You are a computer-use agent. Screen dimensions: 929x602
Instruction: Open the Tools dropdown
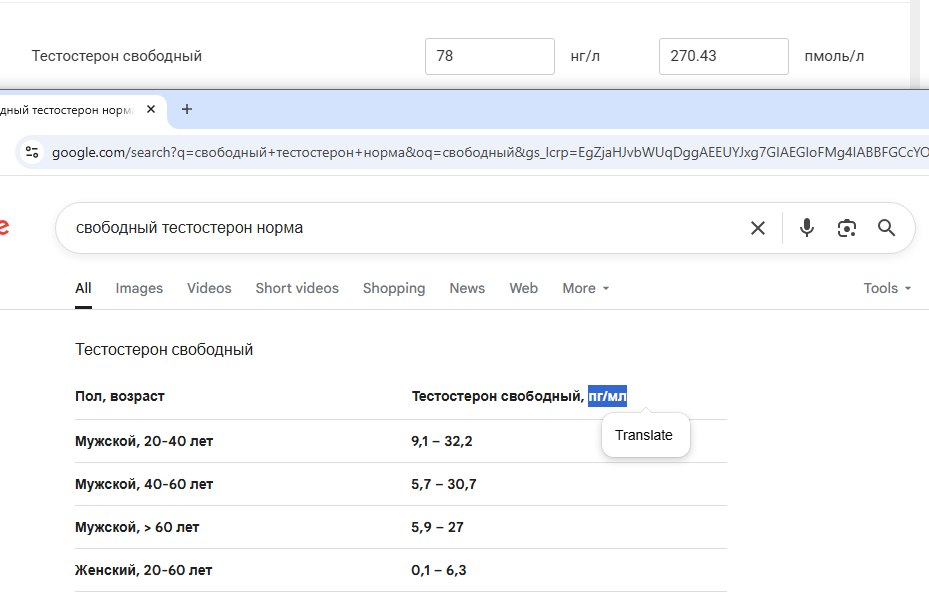tap(887, 288)
